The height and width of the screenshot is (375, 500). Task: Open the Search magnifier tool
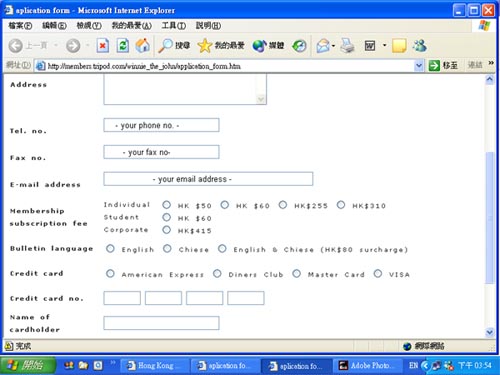coord(174,46)
